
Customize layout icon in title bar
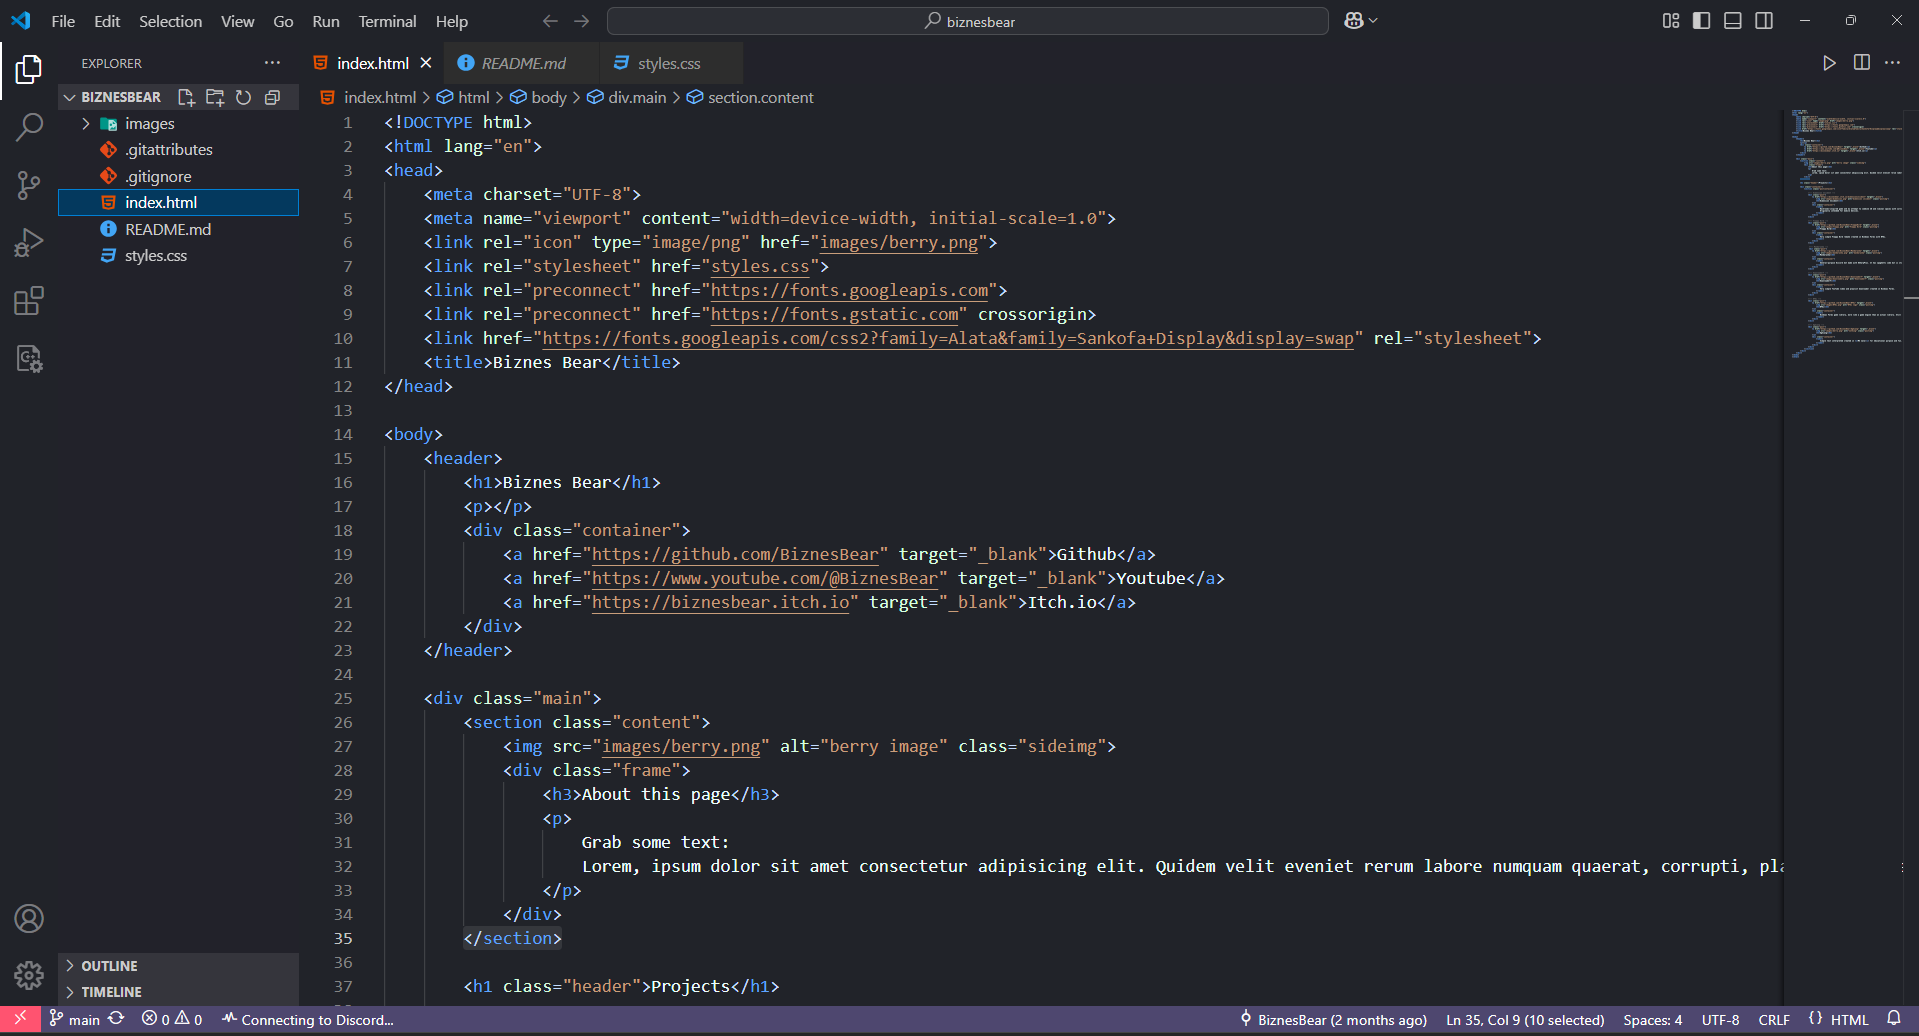point(1671,21)
